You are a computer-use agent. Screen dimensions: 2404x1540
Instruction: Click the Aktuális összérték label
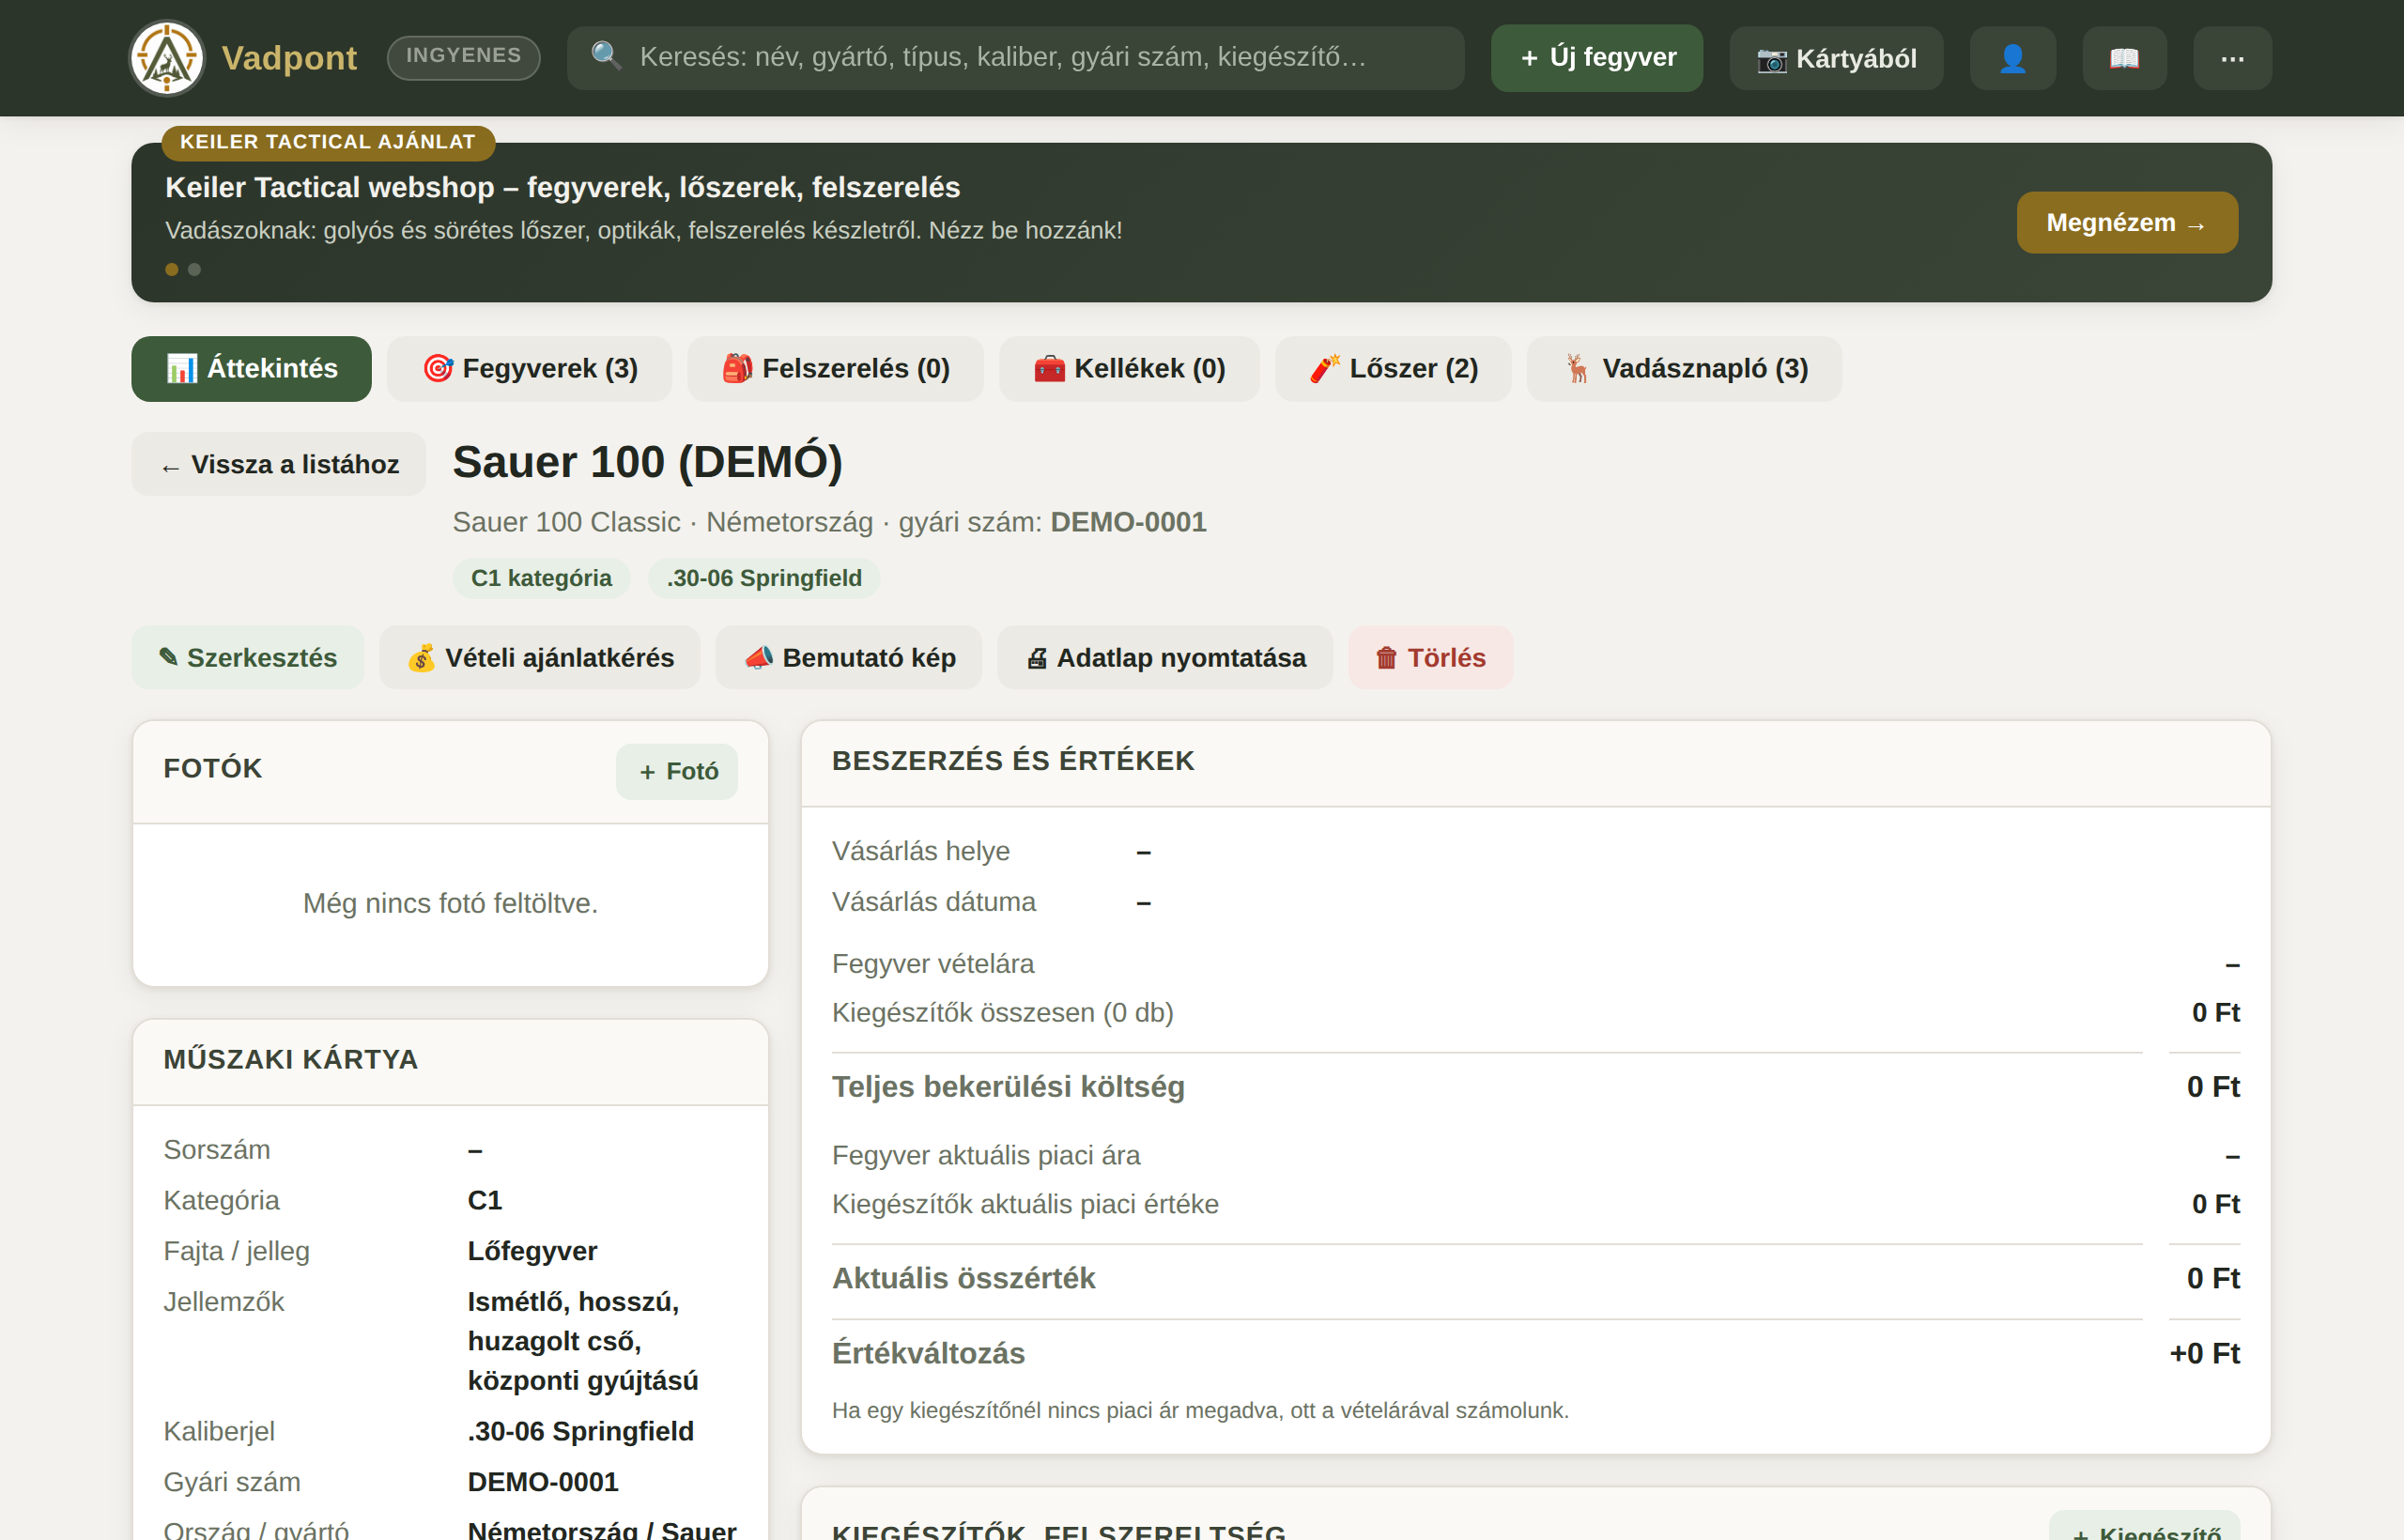tap(964, 1278)
